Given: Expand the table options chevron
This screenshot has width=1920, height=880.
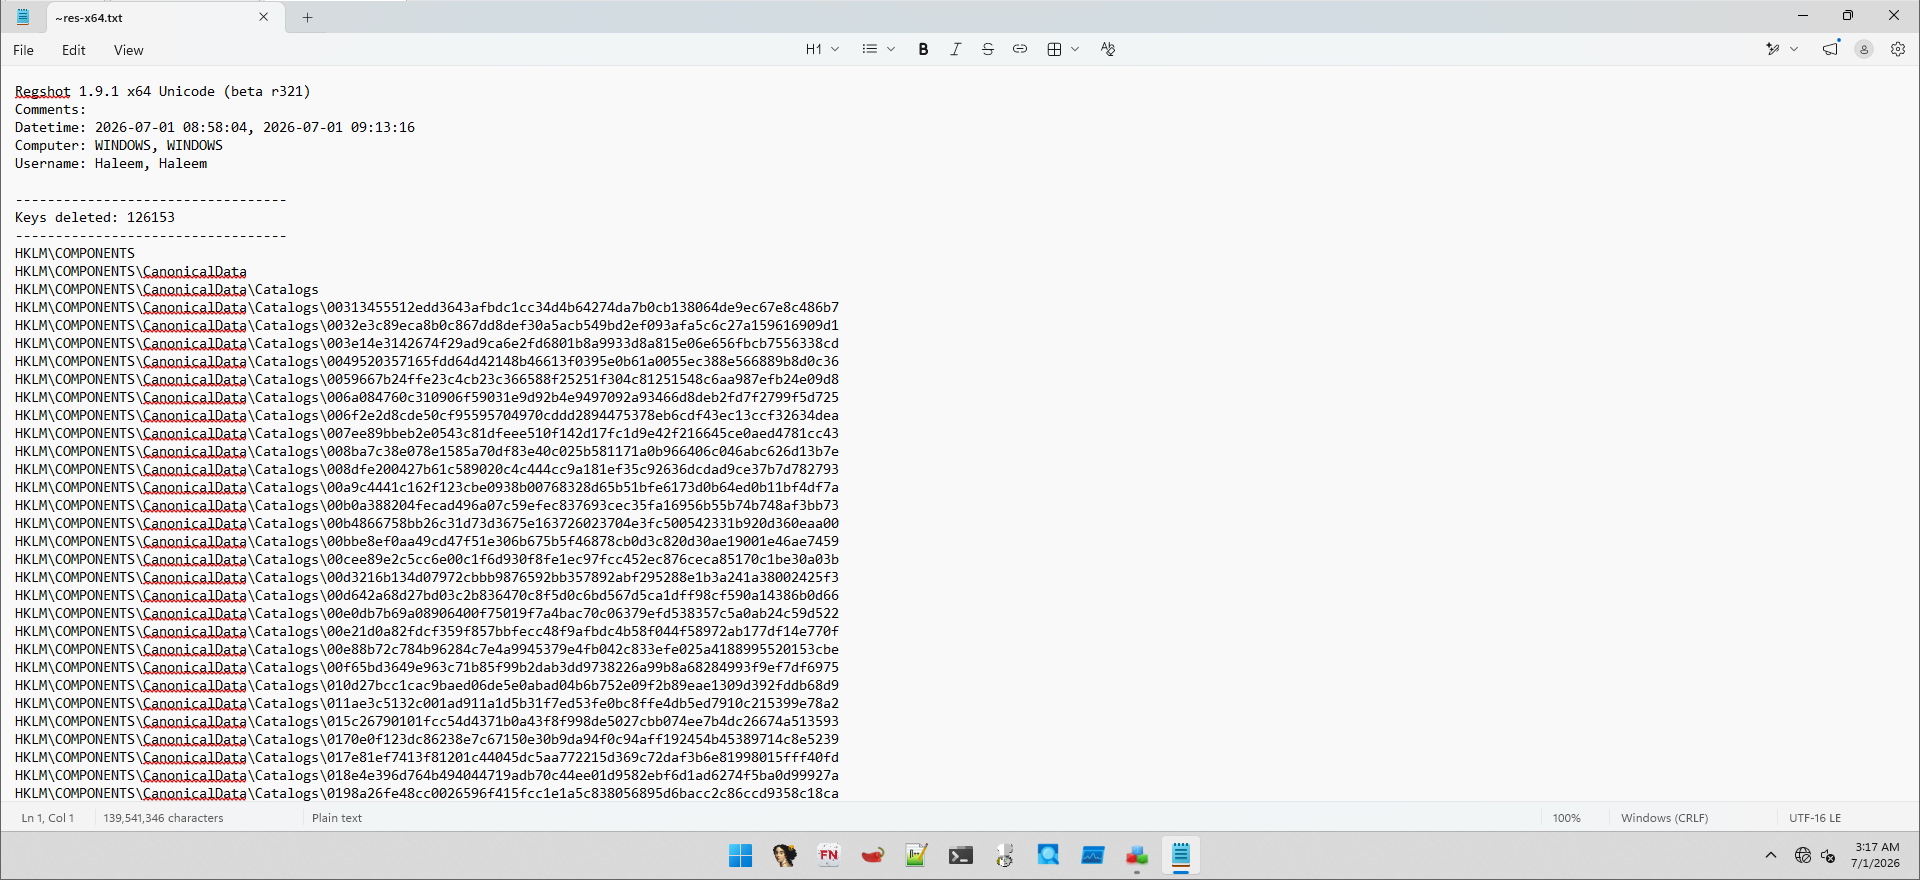Looking at the screenshot, I should click(1075, 49).
